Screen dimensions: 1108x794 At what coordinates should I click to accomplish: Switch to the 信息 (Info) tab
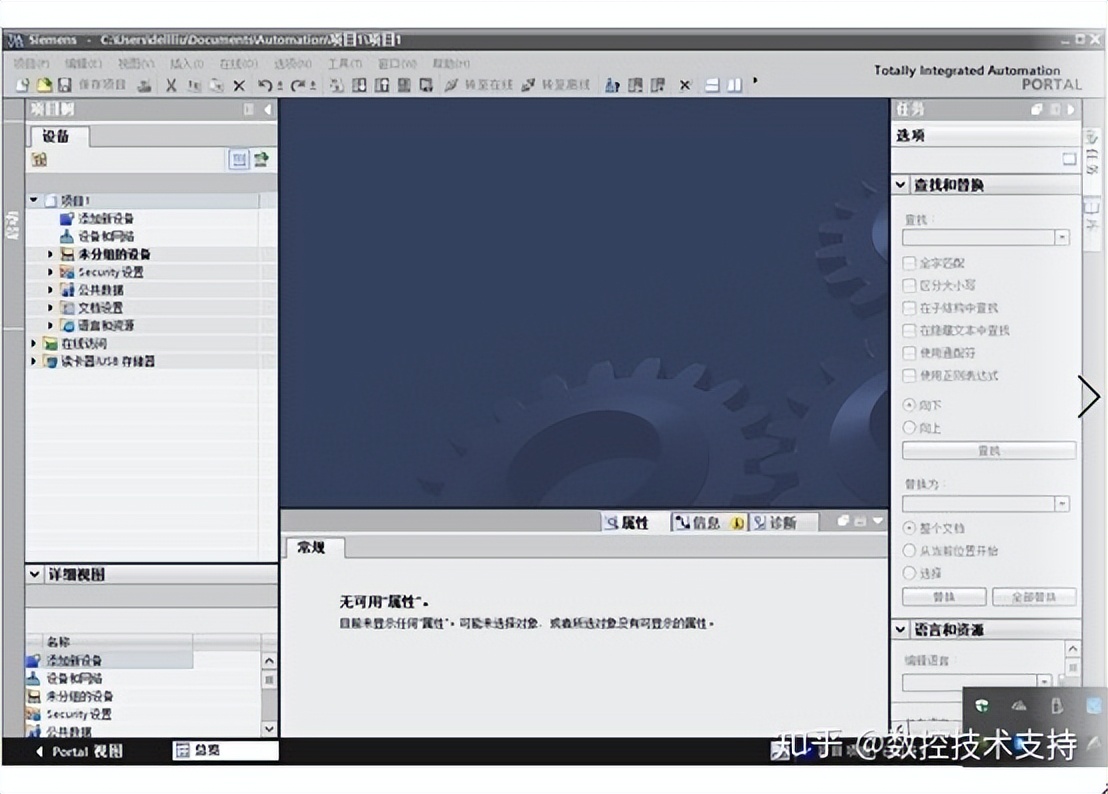[x=698, y=522]
